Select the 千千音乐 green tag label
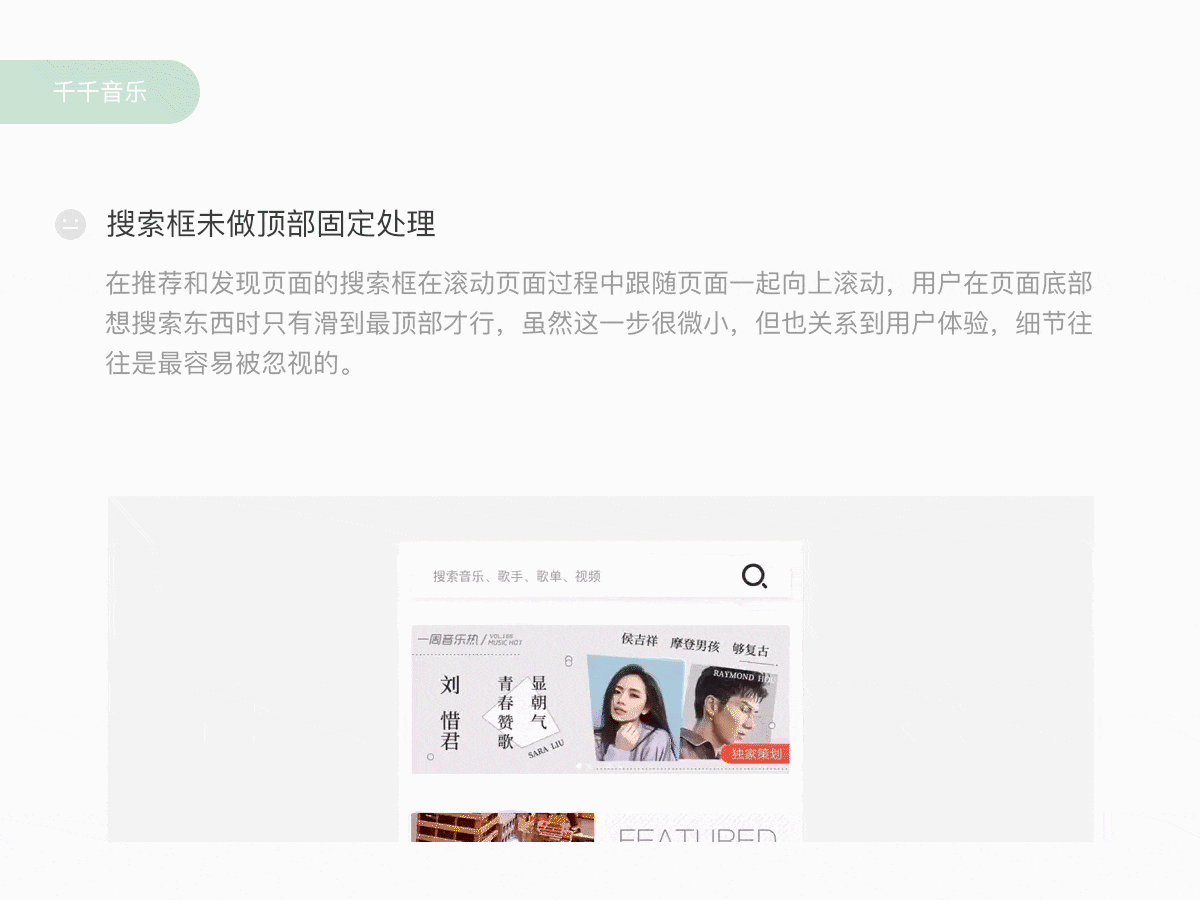This screenshot has height=900, width=1200. point(100,92)
